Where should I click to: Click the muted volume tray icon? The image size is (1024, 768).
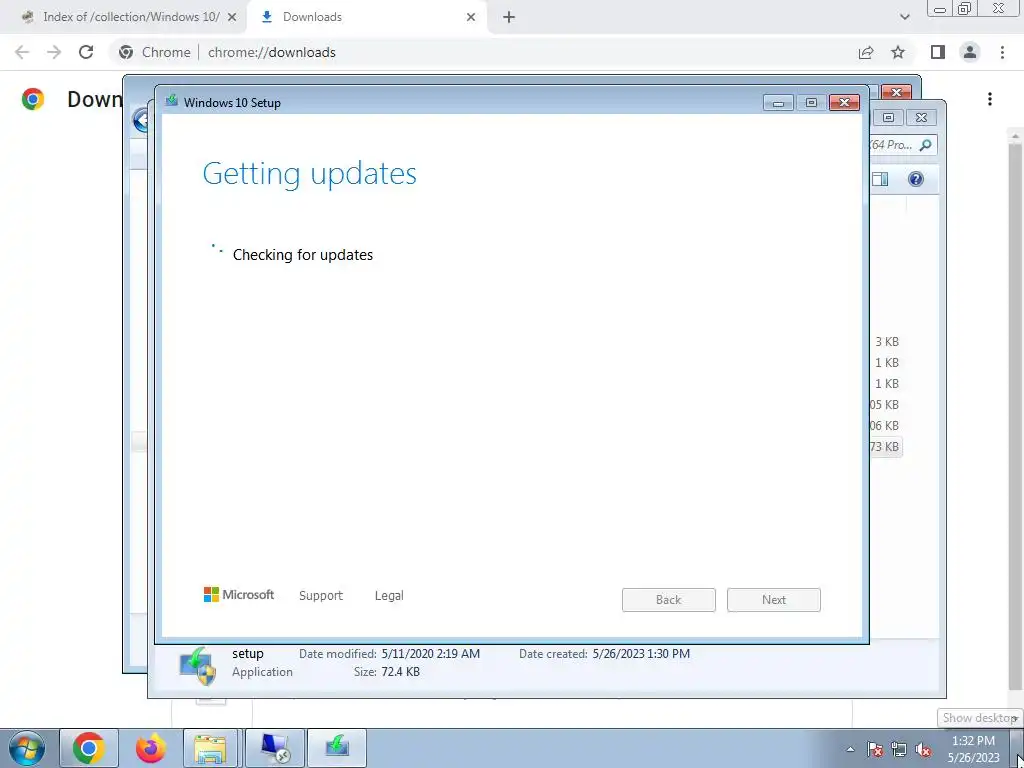[x=923, y=749]
